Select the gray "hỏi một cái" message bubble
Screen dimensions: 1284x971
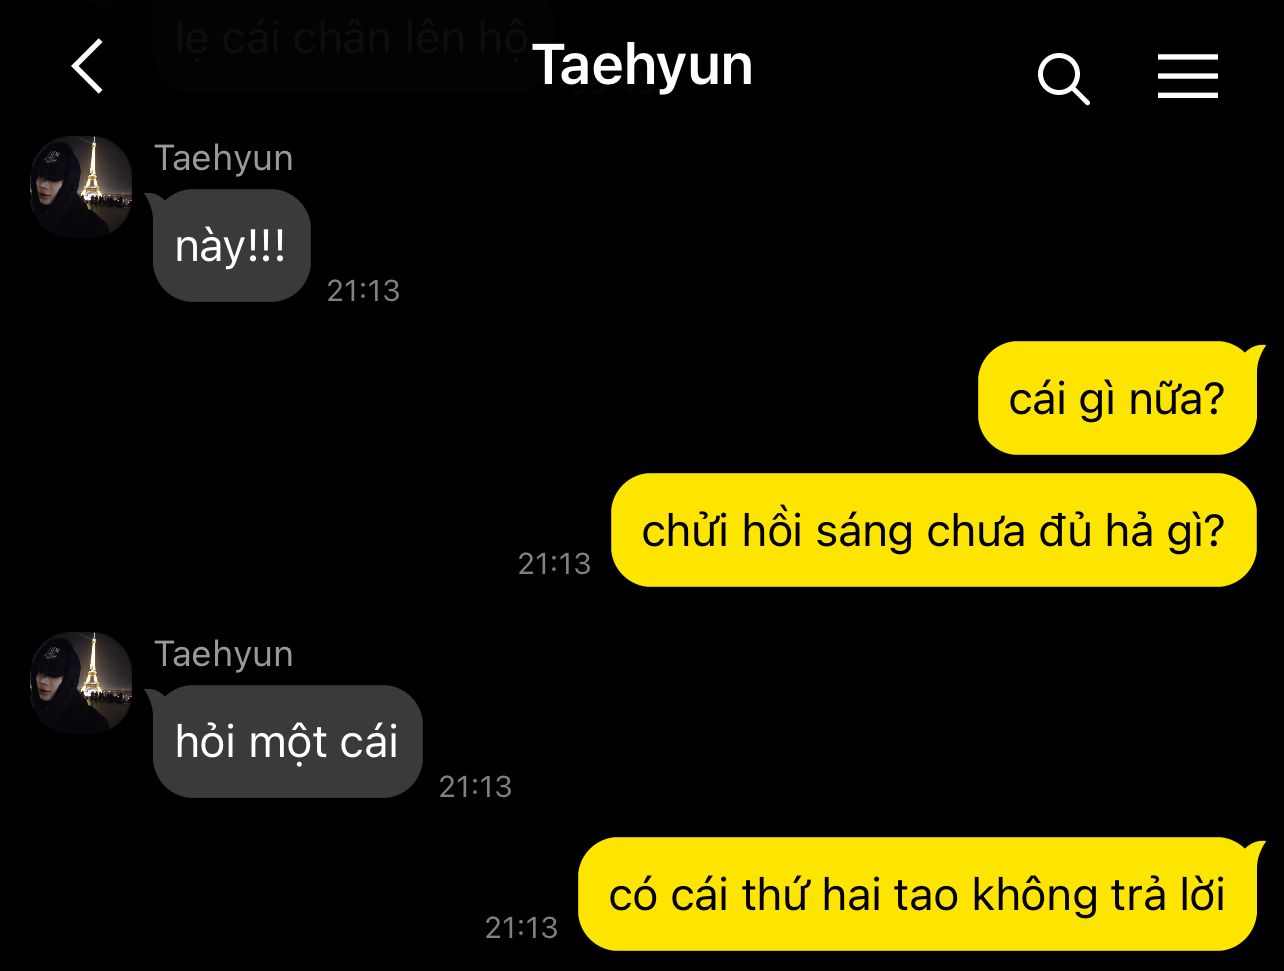(287, 741)
